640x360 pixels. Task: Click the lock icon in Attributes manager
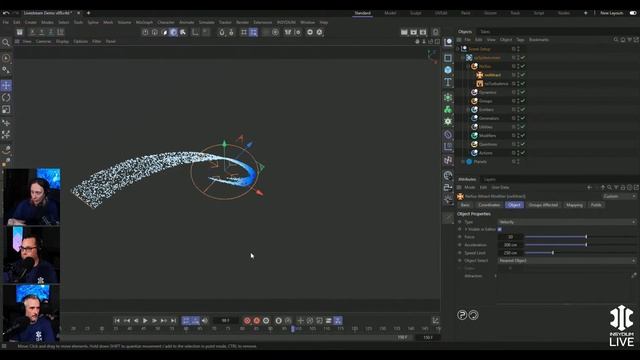(623, 187)
